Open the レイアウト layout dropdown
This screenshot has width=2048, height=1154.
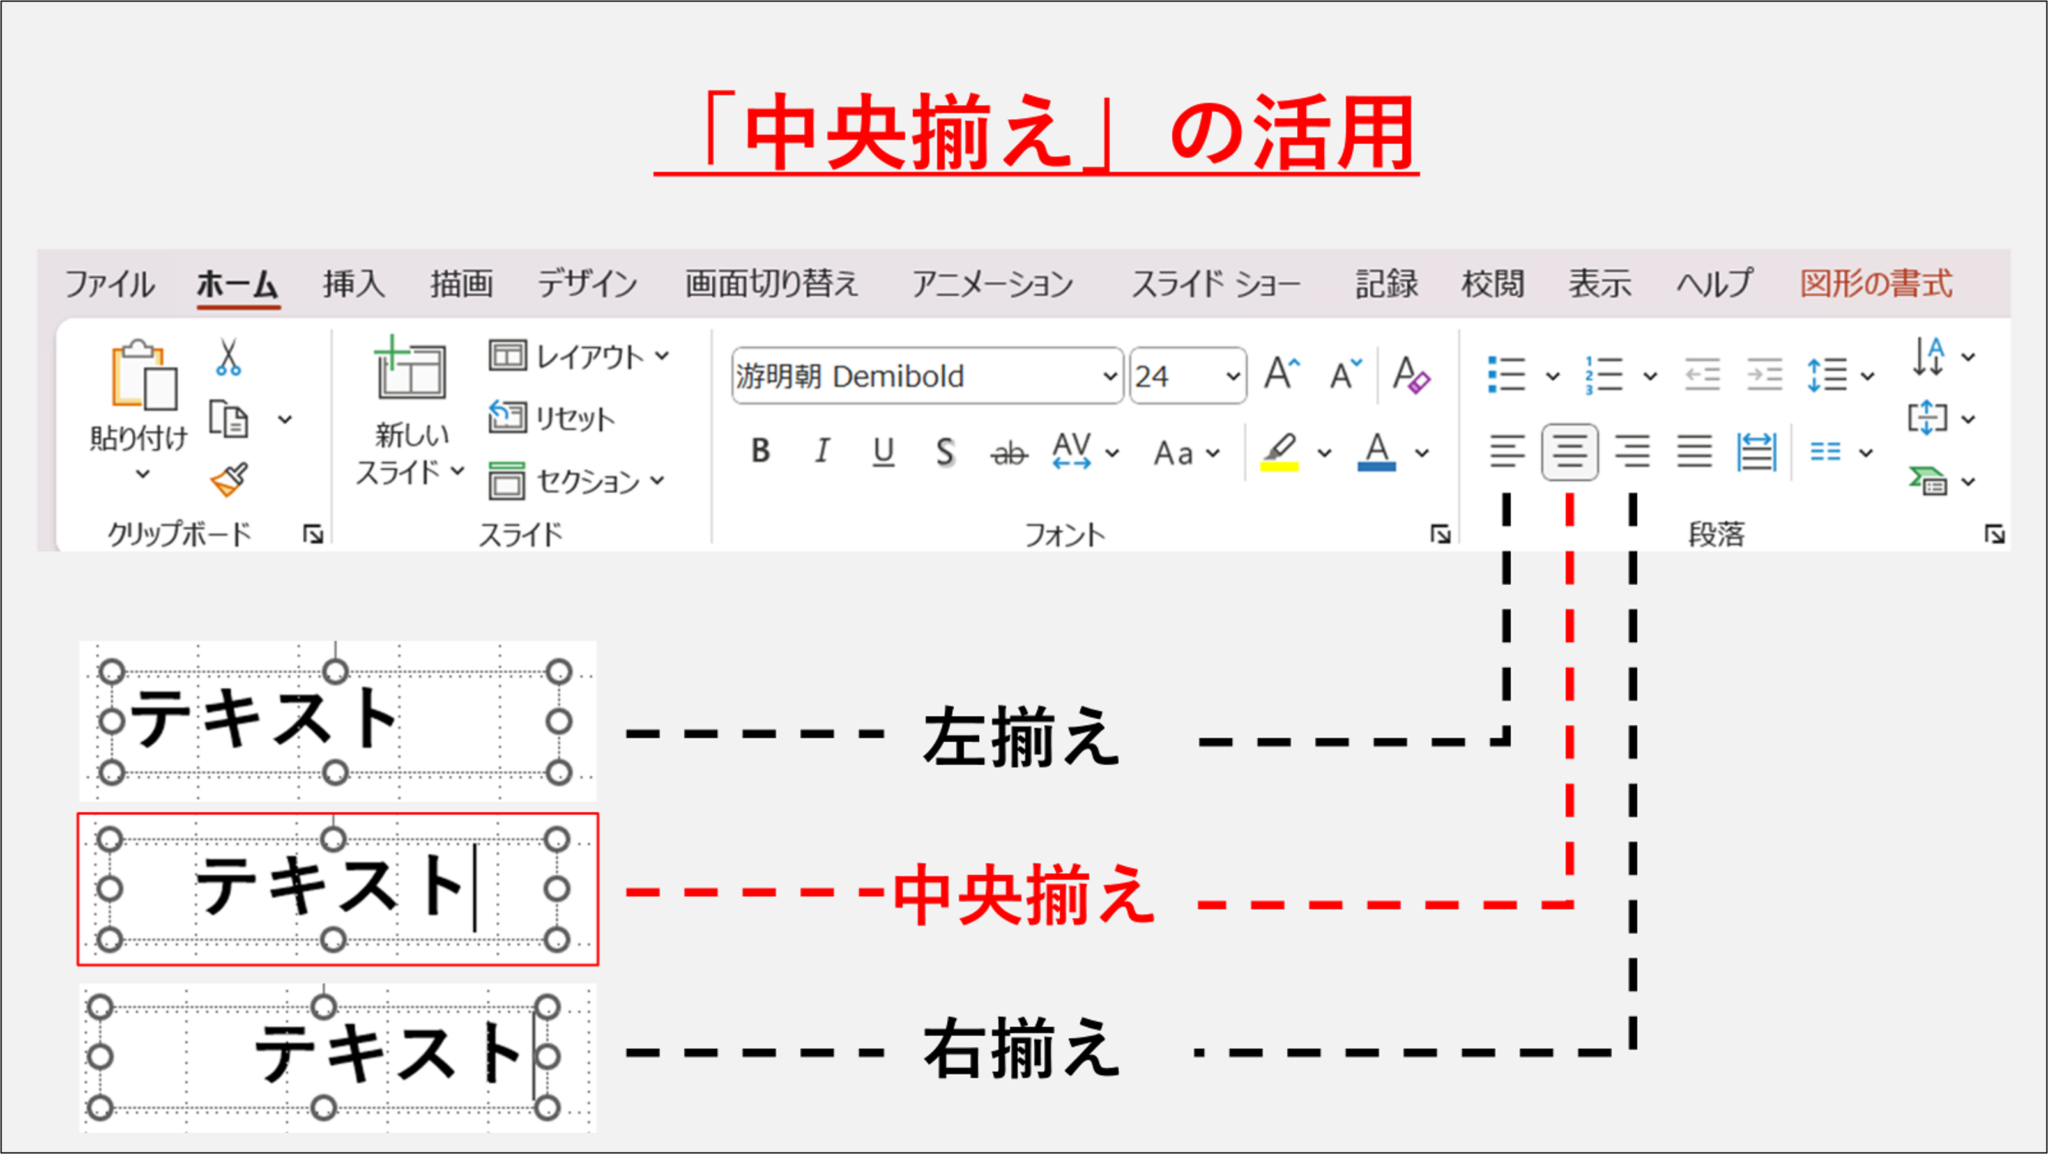(x=579, y=356)
